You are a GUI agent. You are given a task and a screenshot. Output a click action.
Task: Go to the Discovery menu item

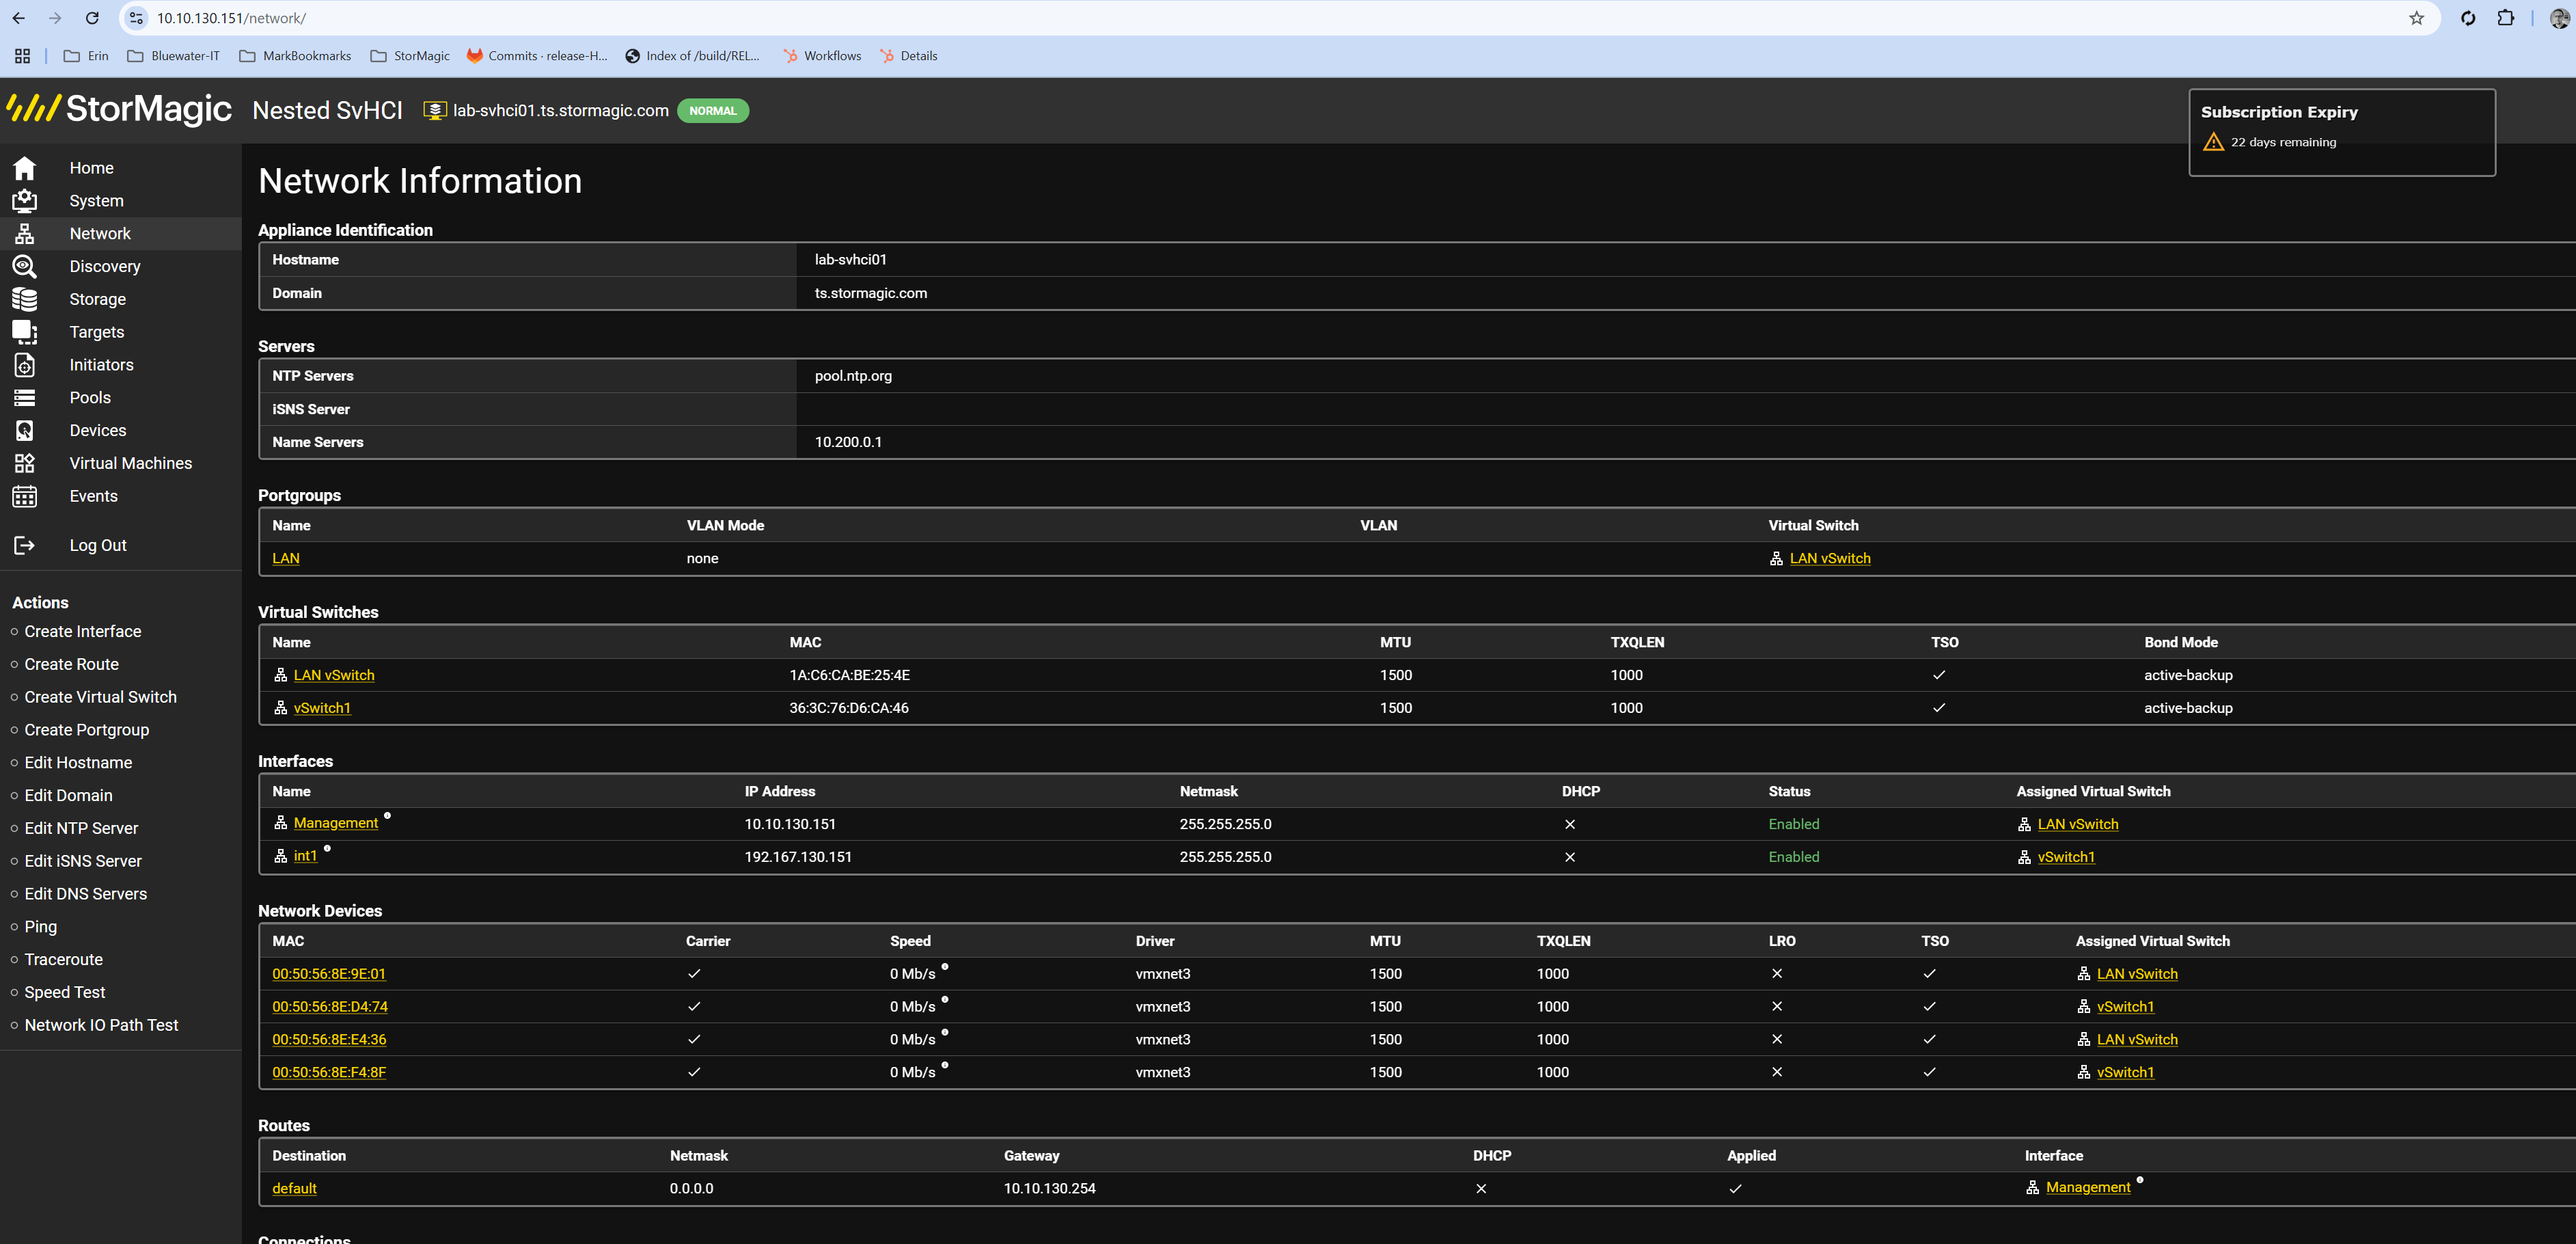(105, 266)
